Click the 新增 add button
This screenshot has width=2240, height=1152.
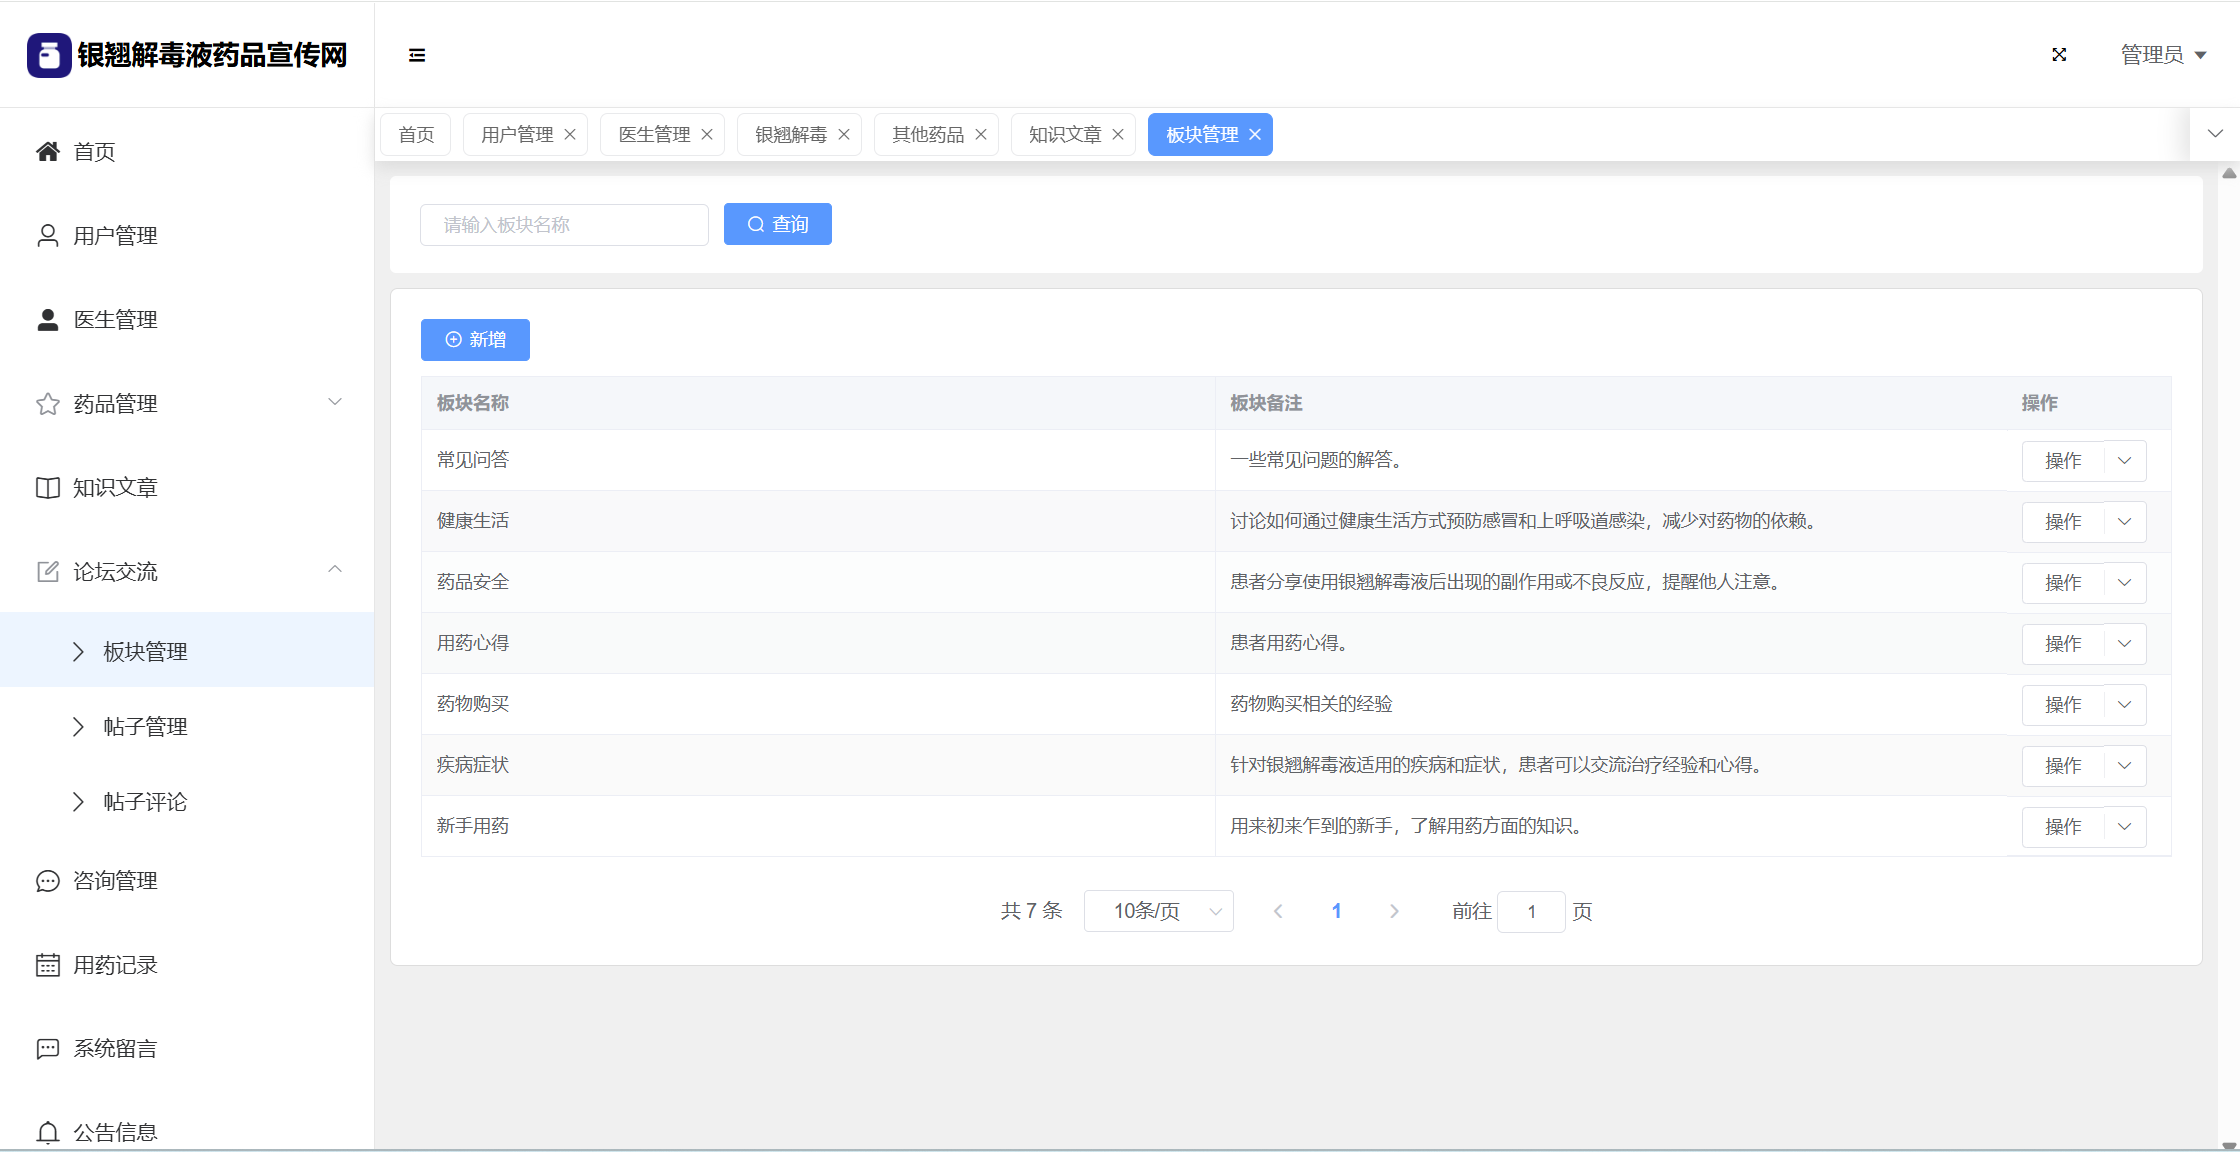[475, 340]
